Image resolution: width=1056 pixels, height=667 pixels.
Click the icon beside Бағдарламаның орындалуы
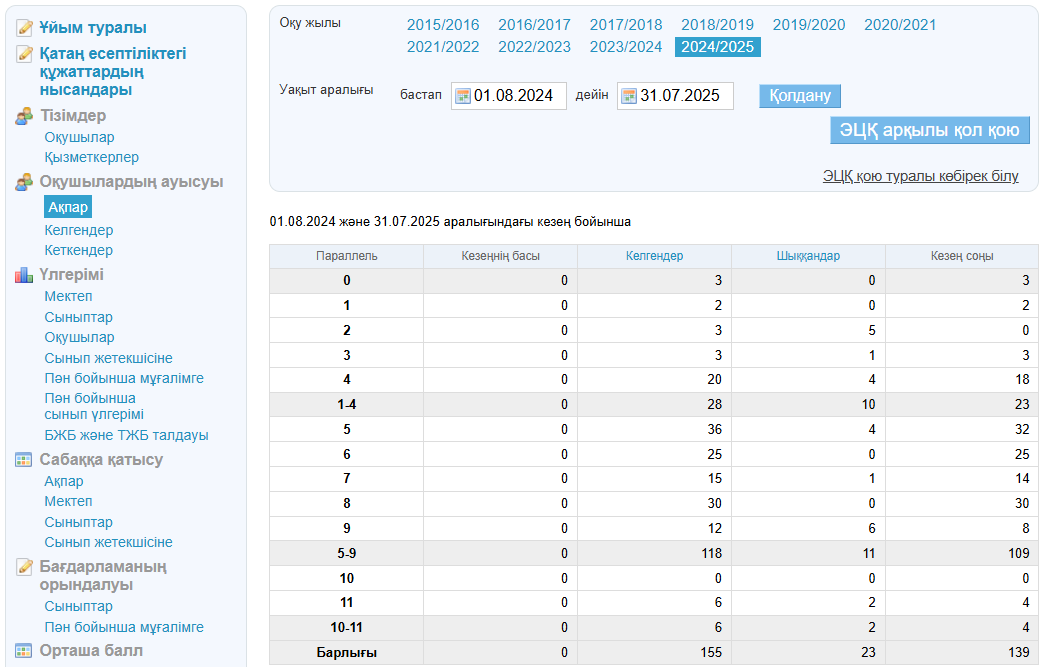25,567
